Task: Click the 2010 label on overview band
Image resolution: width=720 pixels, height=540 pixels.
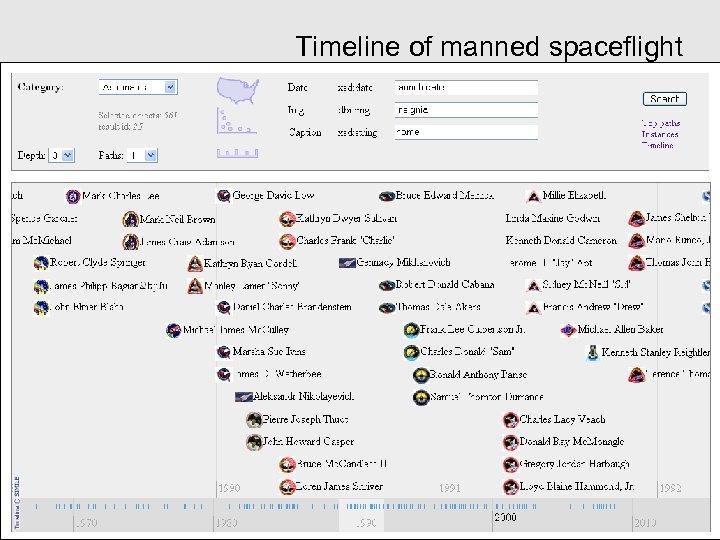Action: pyautogui.click(x=645, y=523)
